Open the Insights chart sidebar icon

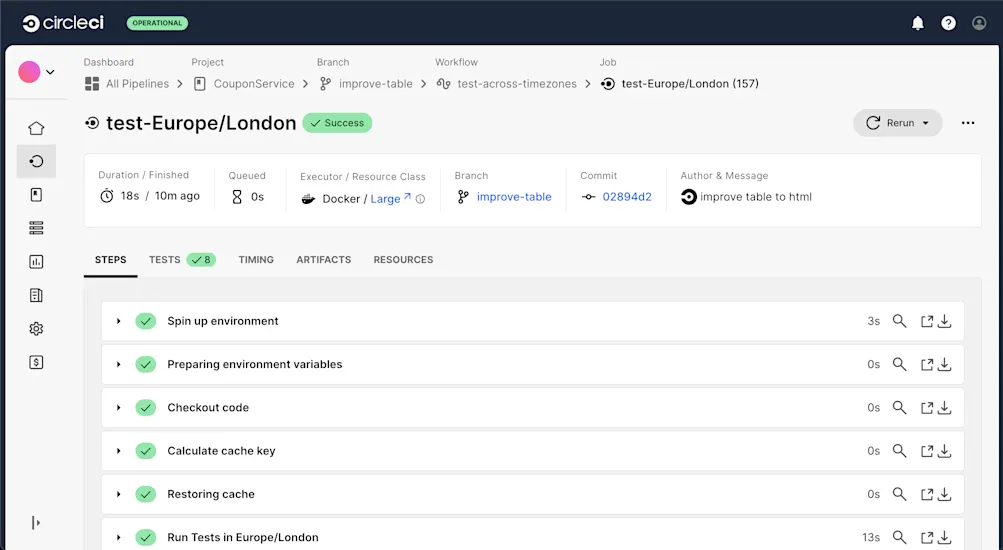pos(36,262)
